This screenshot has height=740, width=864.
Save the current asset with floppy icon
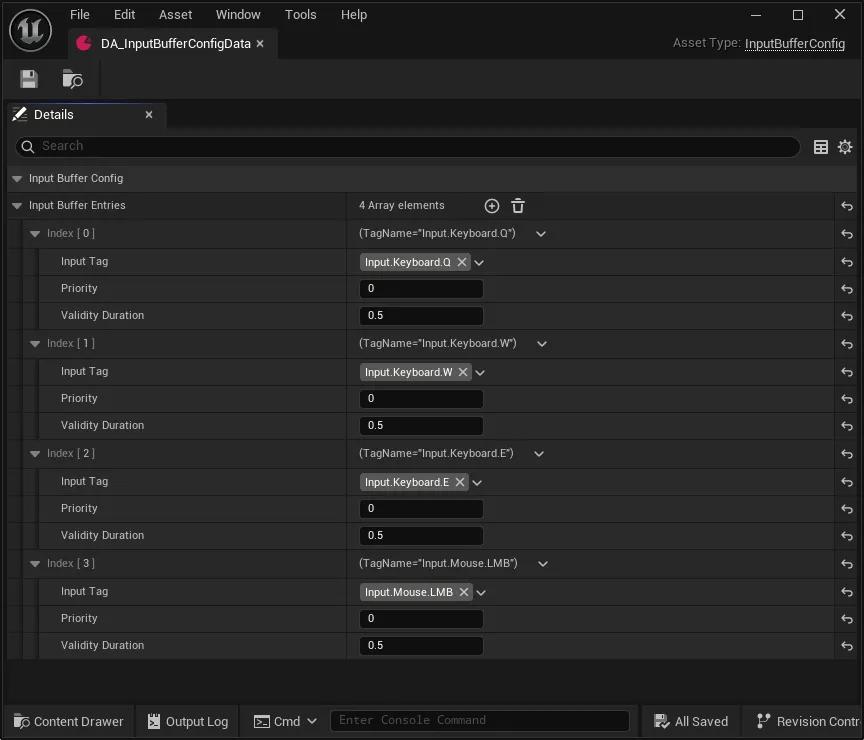[x=29, y=79]
